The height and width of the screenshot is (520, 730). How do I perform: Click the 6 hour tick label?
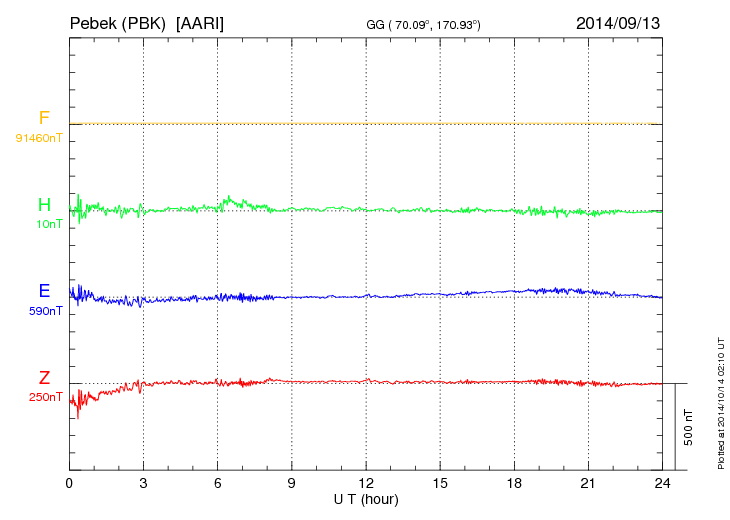pyautogui.click(x=218, y=483)
